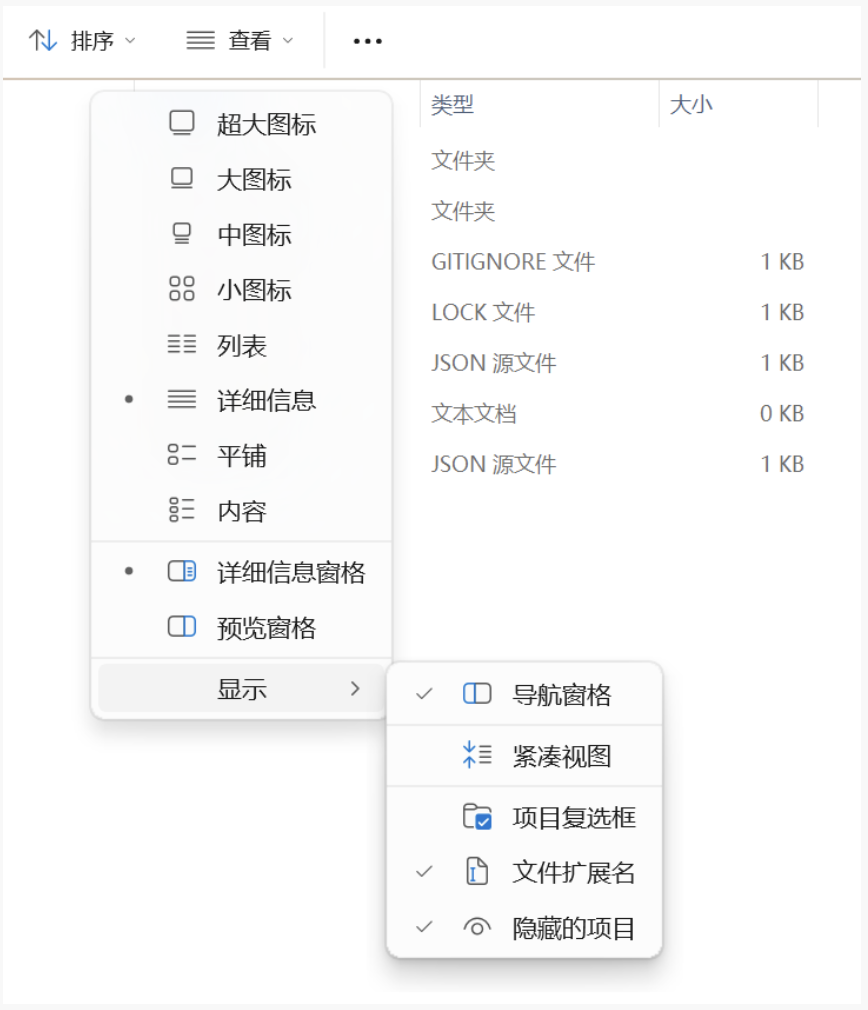Open the 查看 (view) dropdown
Screen dimensions: 868x1010
tap(237, 40)
